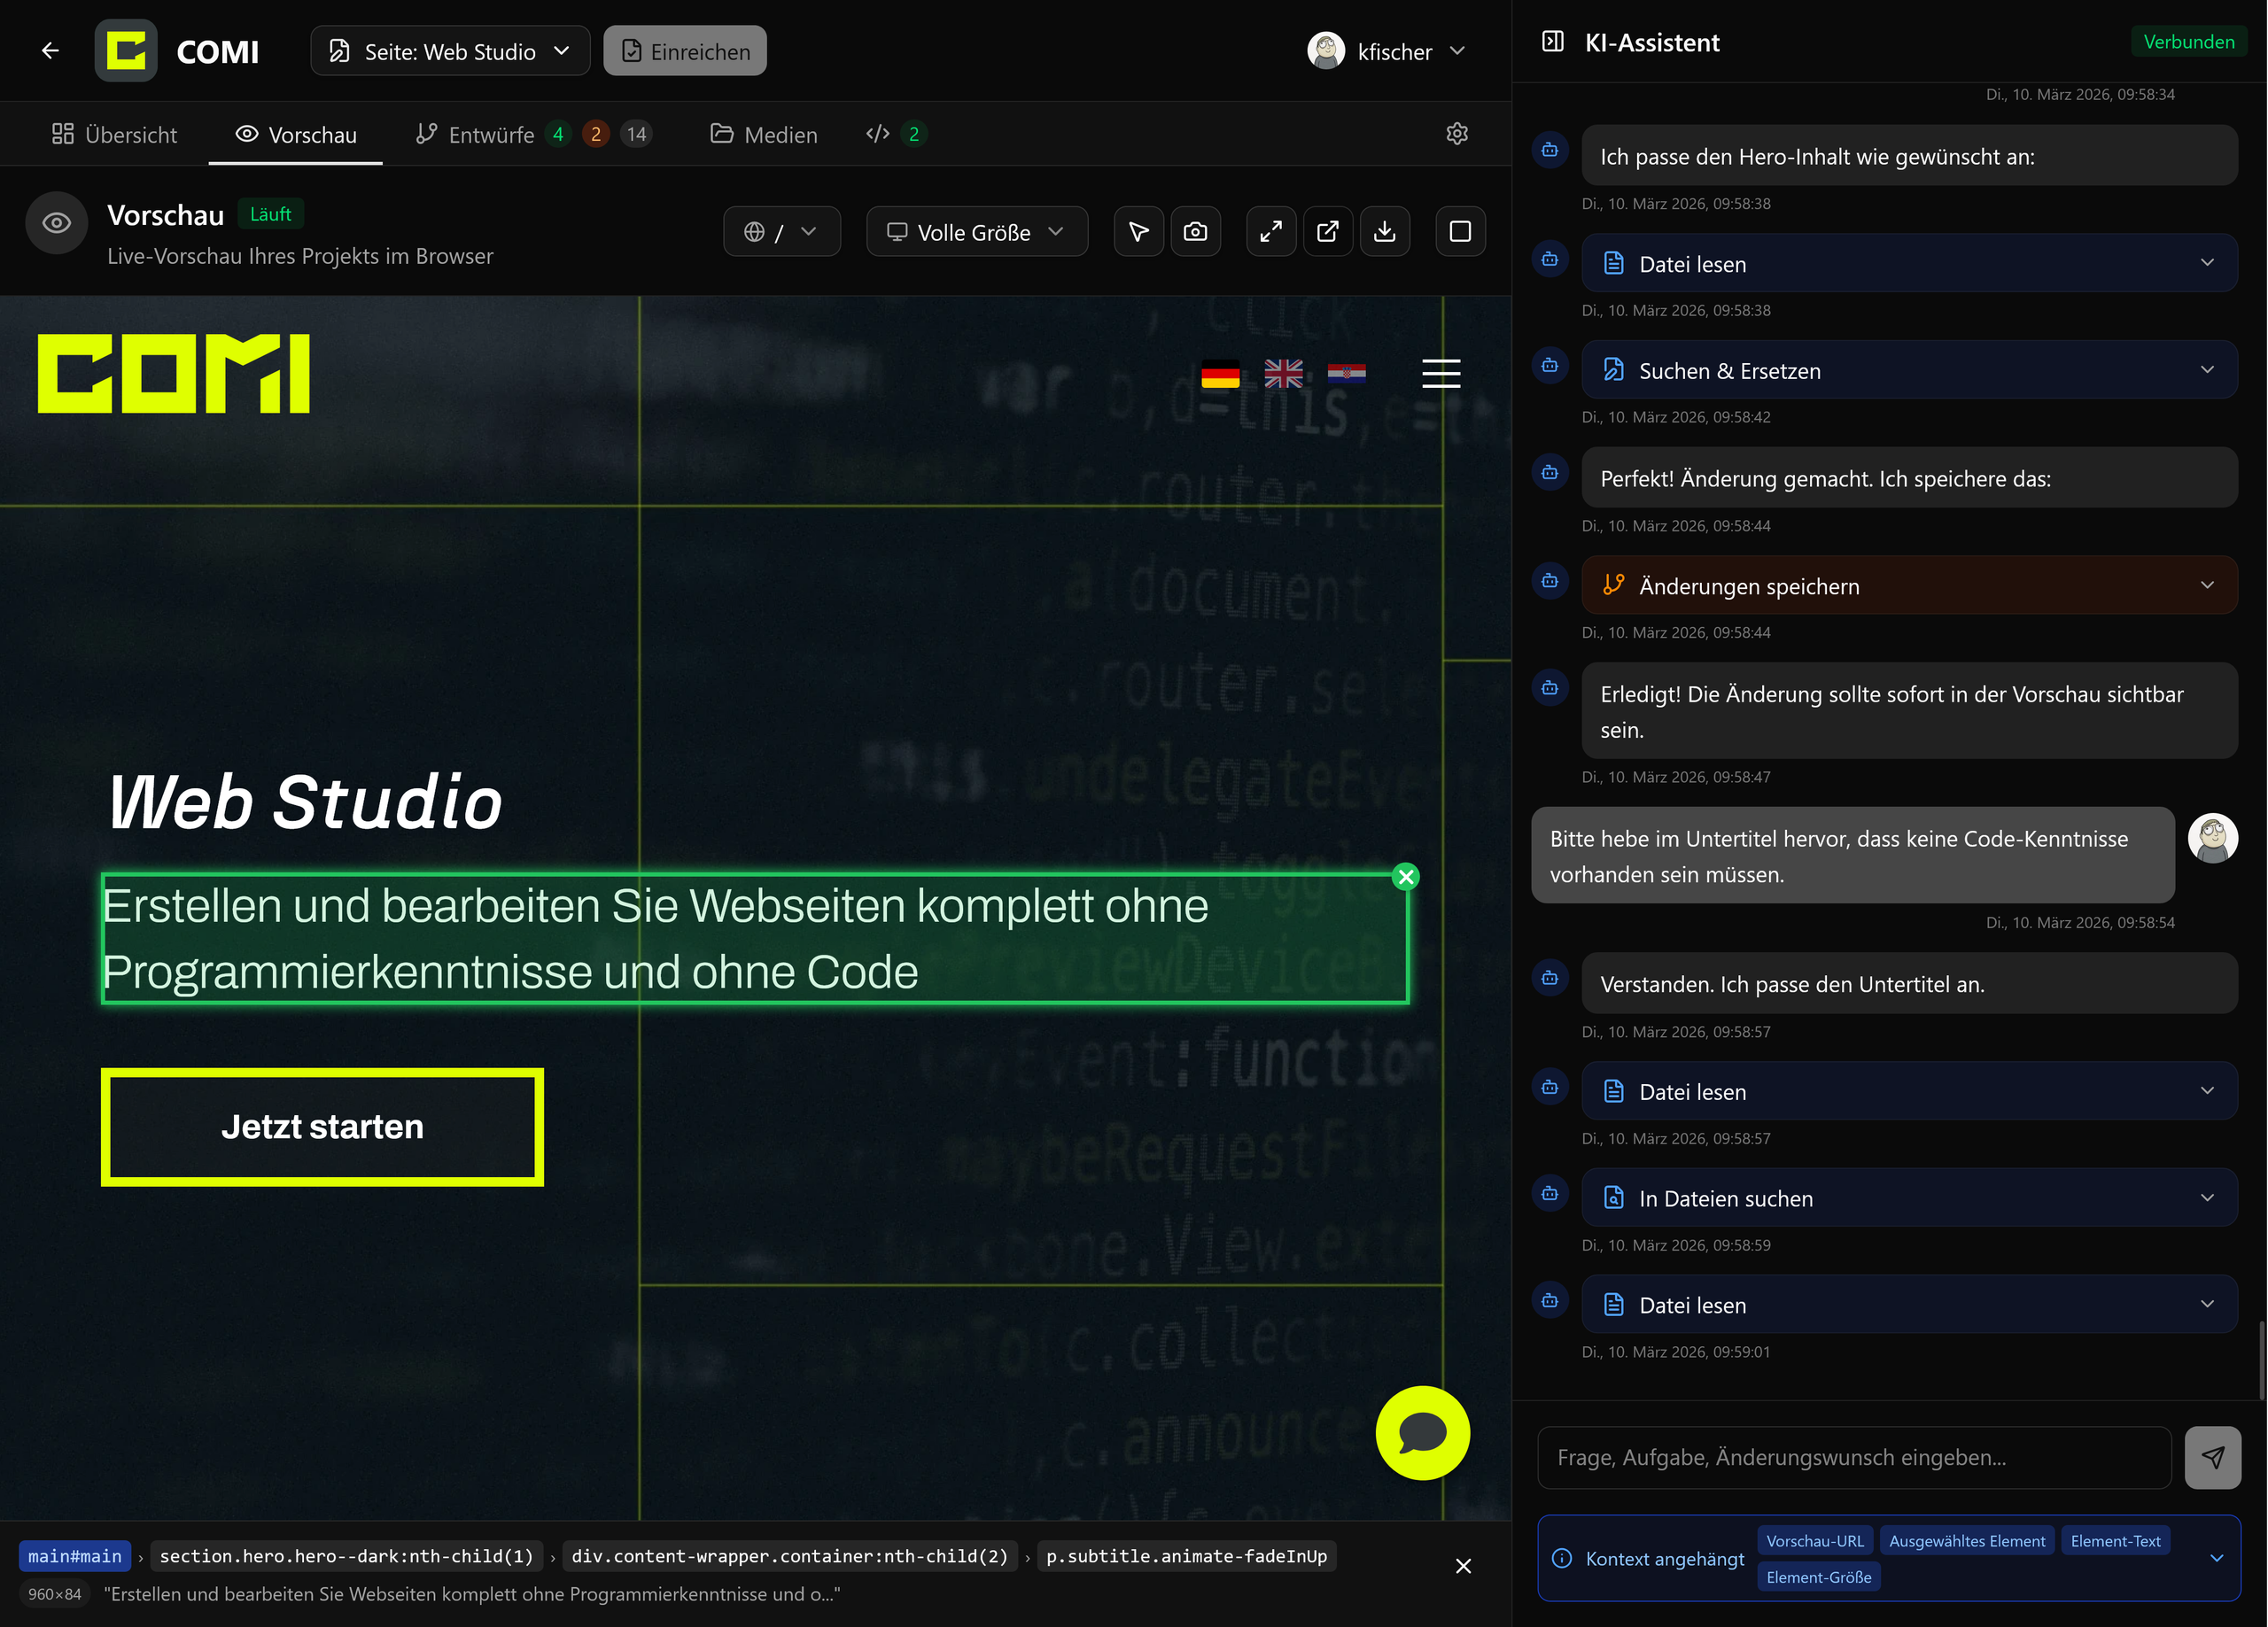Expand preview to fullscreen

pos(1271,232)
